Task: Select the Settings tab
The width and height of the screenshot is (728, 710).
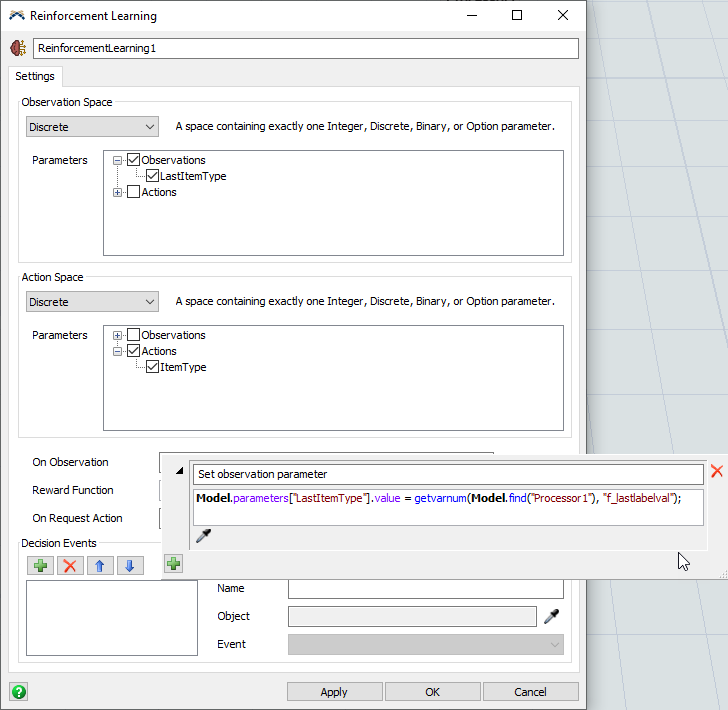Action: 35,76
